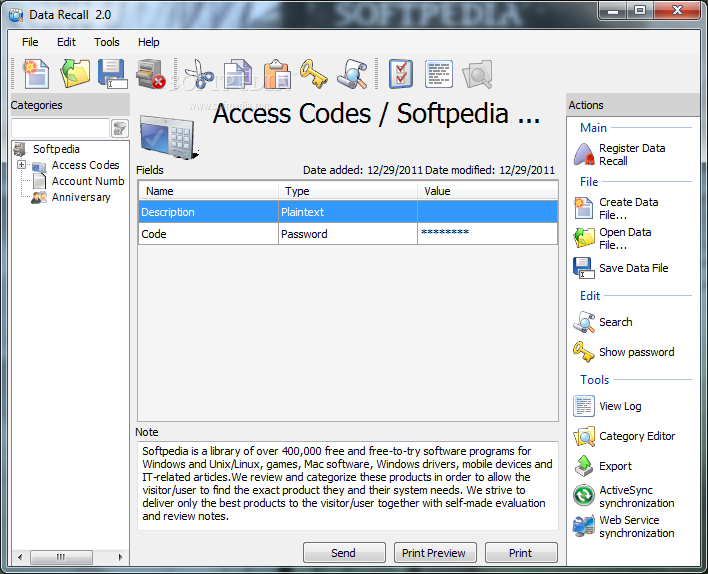Open the Help menu
This screenshot has height=574, width=708.
click(x=149, y=42)
